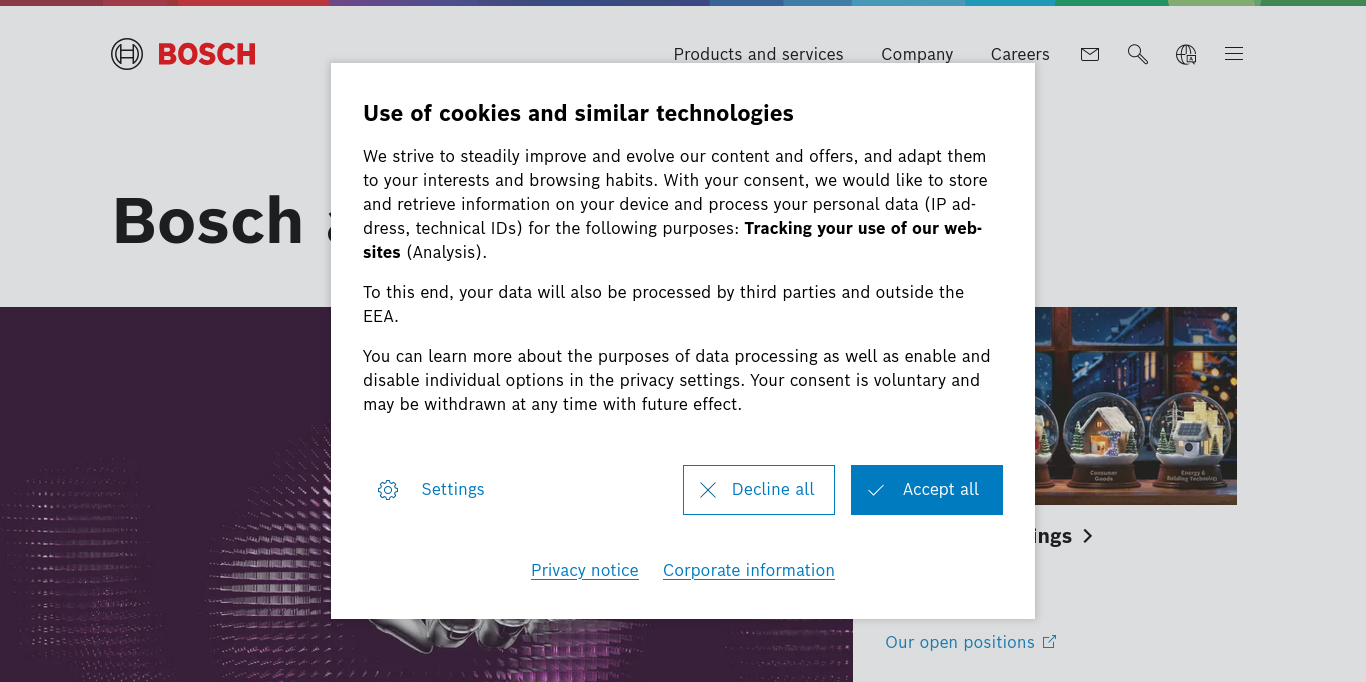Screen dimensions: 1366x682
Task: Expand the chevron arrow beside the teaser heading
Action: point(1088,536)
